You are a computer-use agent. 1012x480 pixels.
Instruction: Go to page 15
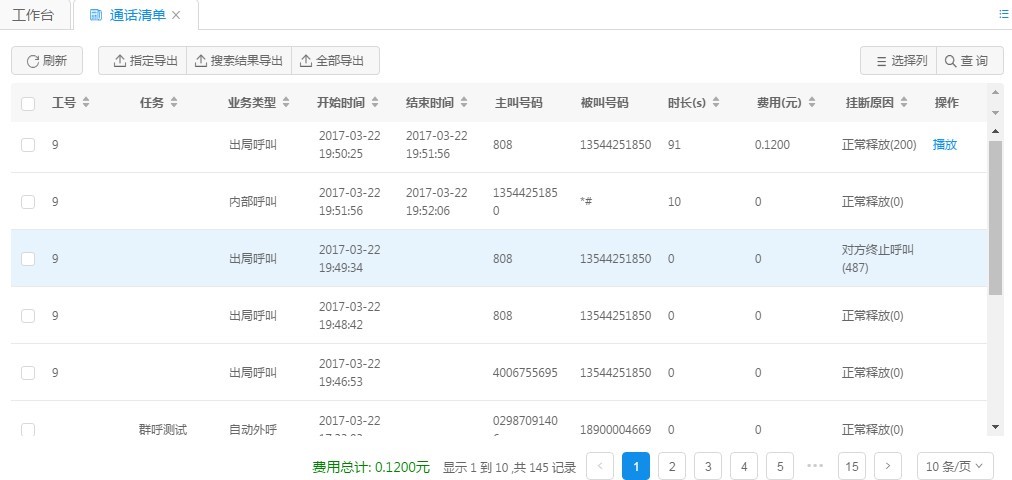(851, 466)
